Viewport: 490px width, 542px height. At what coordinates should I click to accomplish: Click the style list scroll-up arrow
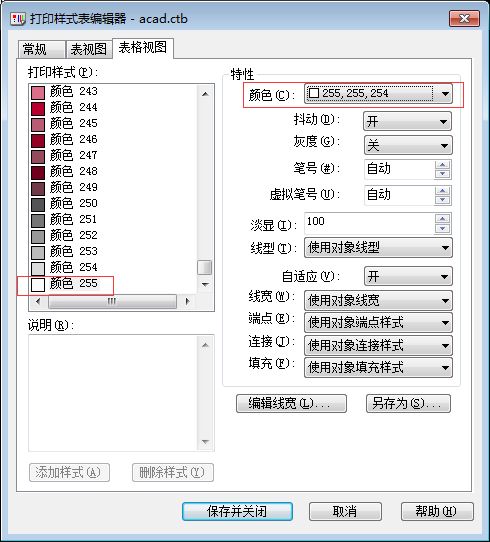(x=205, y=94)
